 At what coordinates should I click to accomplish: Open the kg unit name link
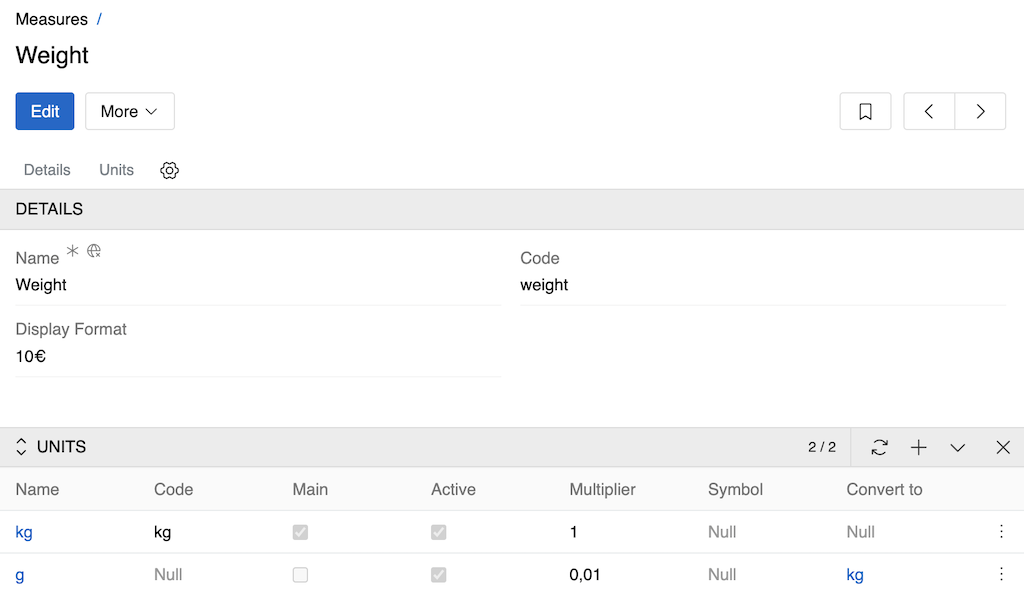(24, 532)
